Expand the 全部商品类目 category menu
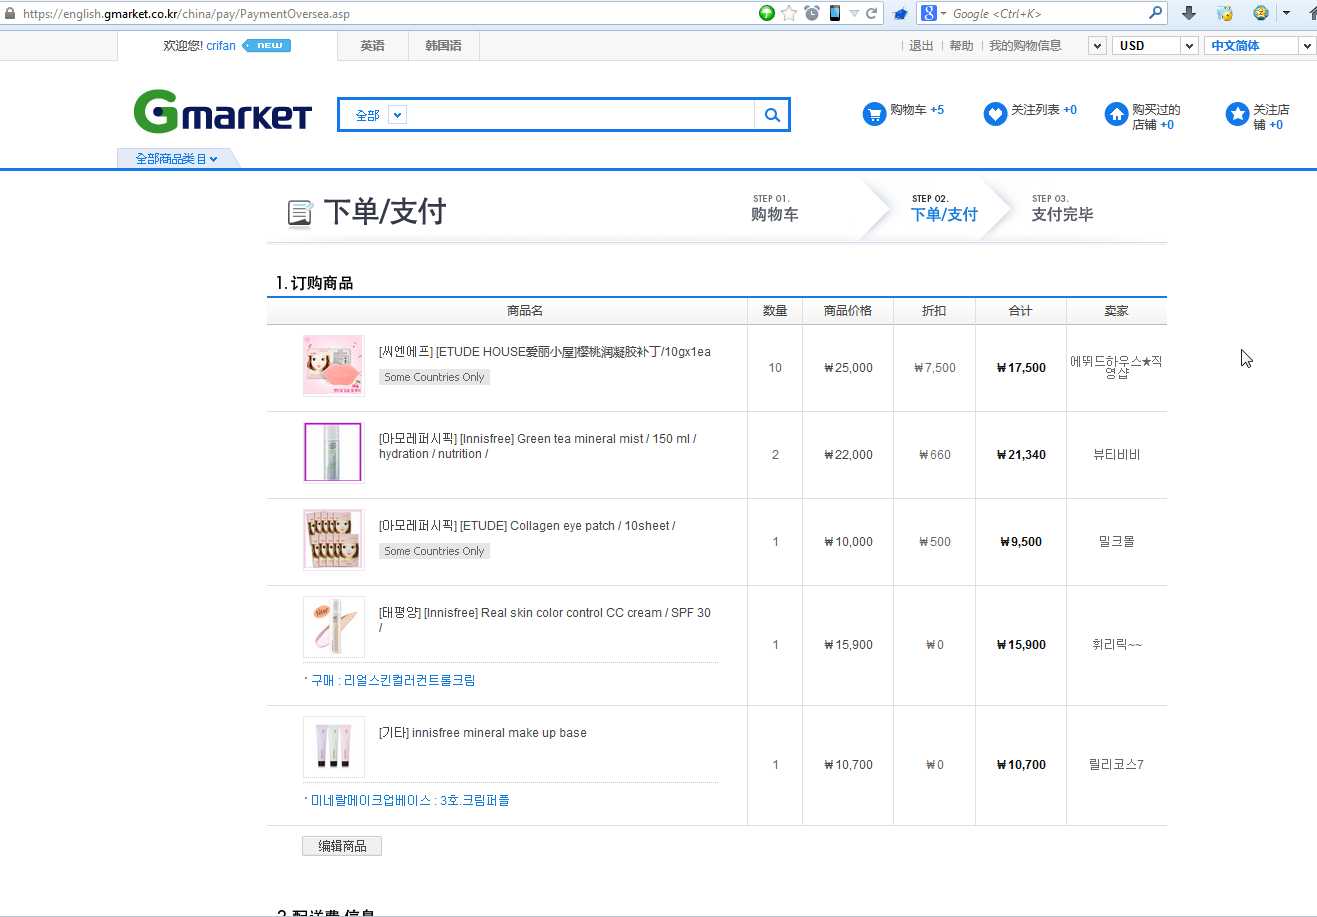 176,159
